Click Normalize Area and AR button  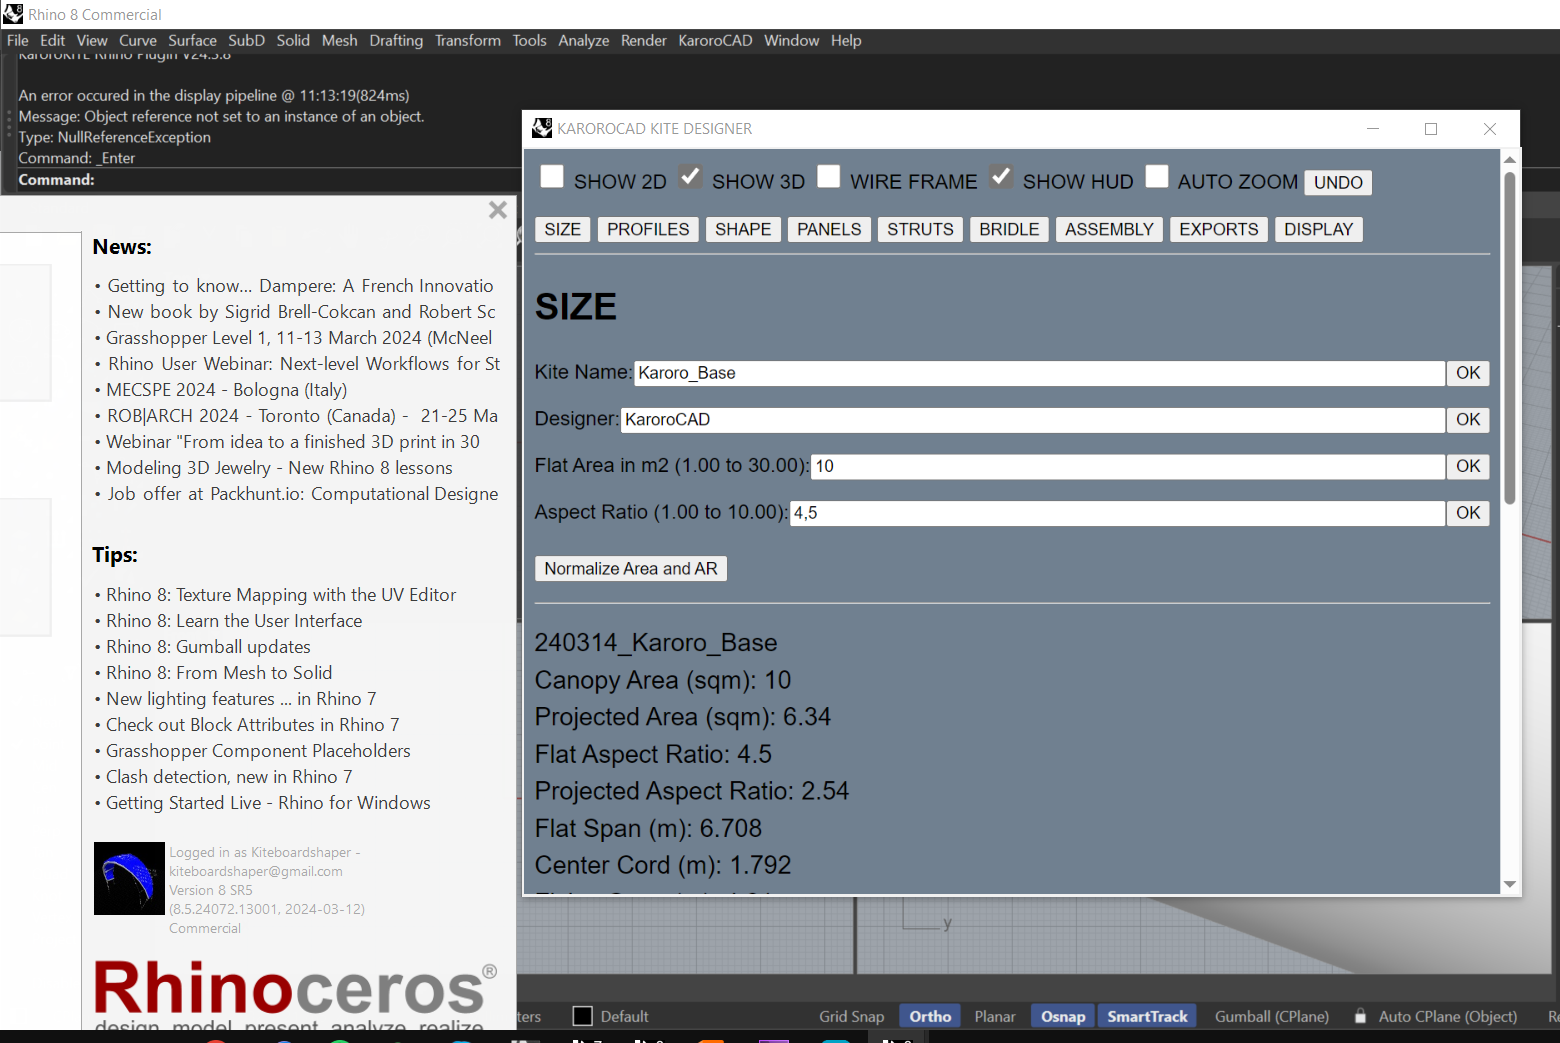[631, 568]
